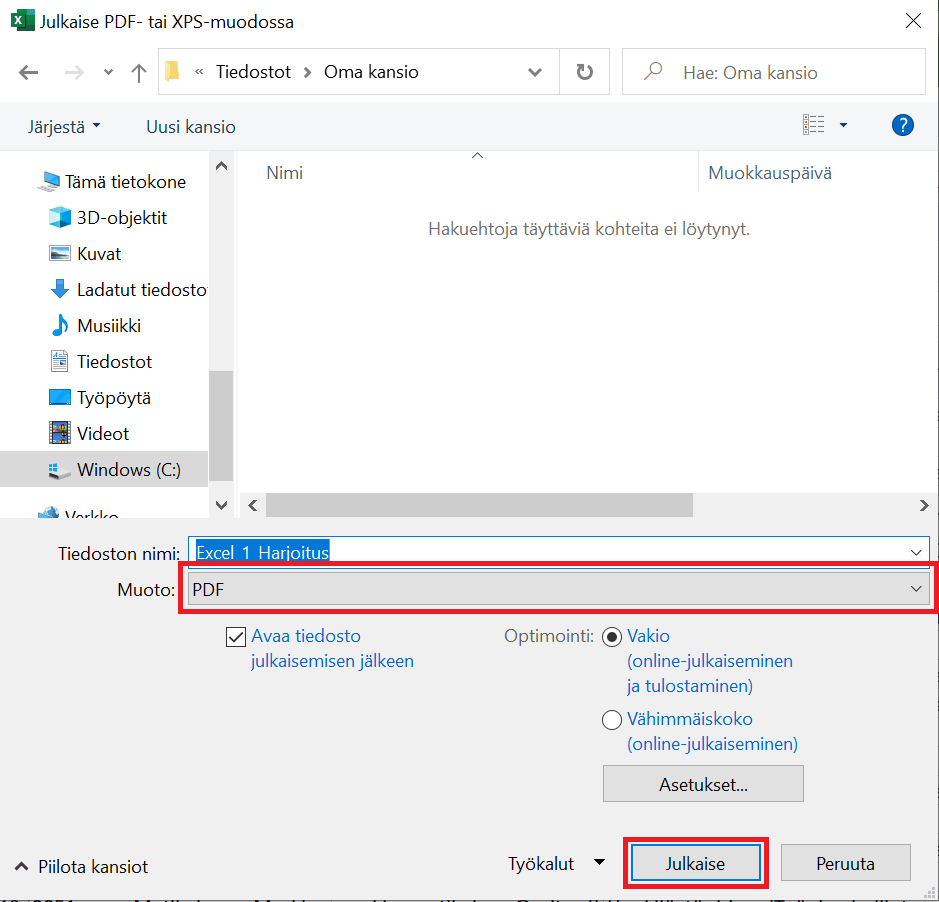The image size is (939, 902).
Task: Go back with the left arrow
Action: point(28,72)
